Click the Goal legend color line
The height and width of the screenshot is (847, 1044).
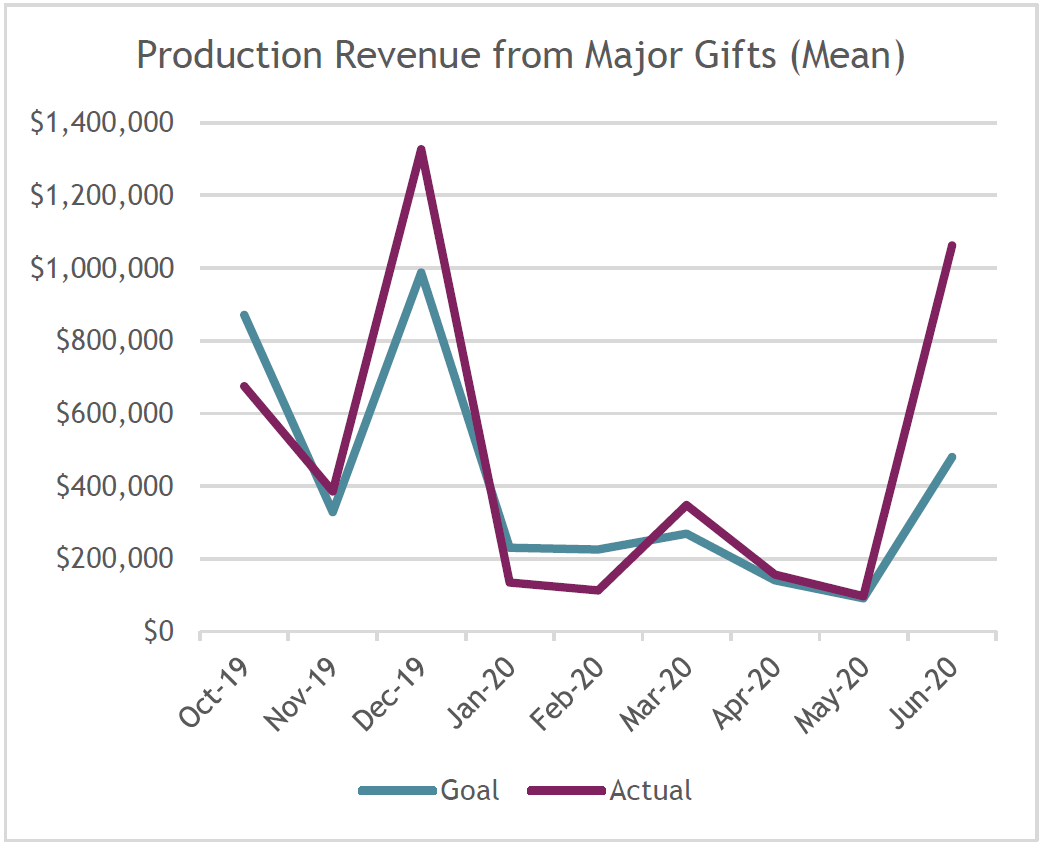point(397,790)
